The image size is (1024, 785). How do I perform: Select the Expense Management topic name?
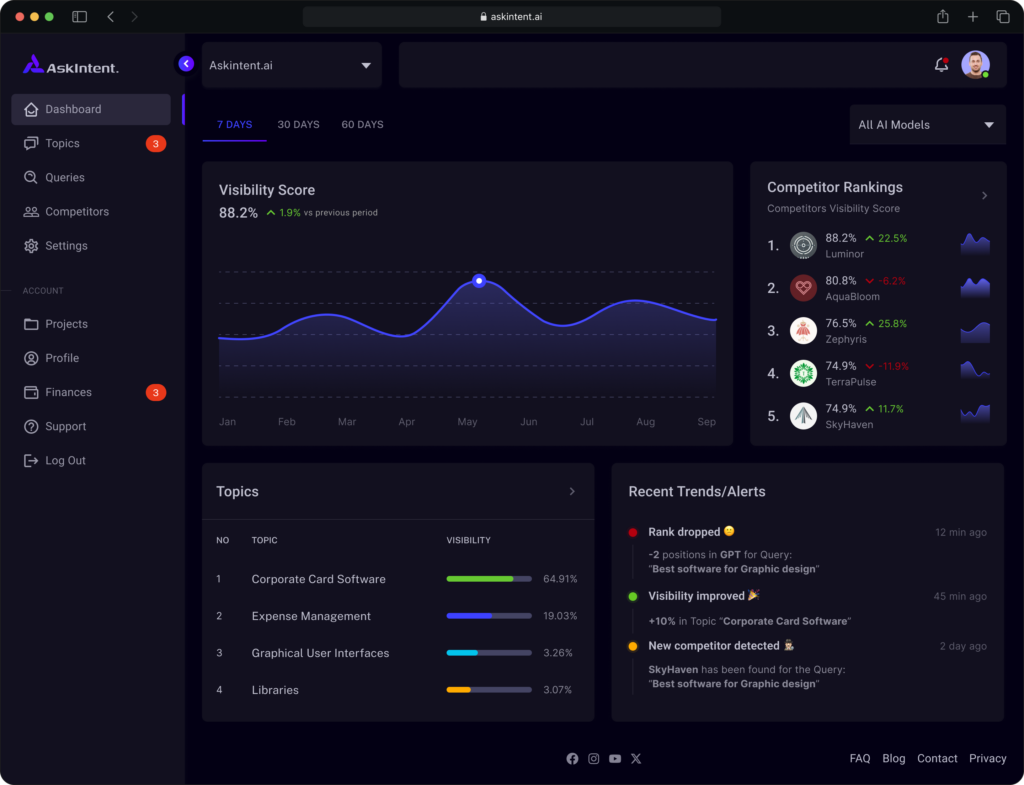(311, 616)
